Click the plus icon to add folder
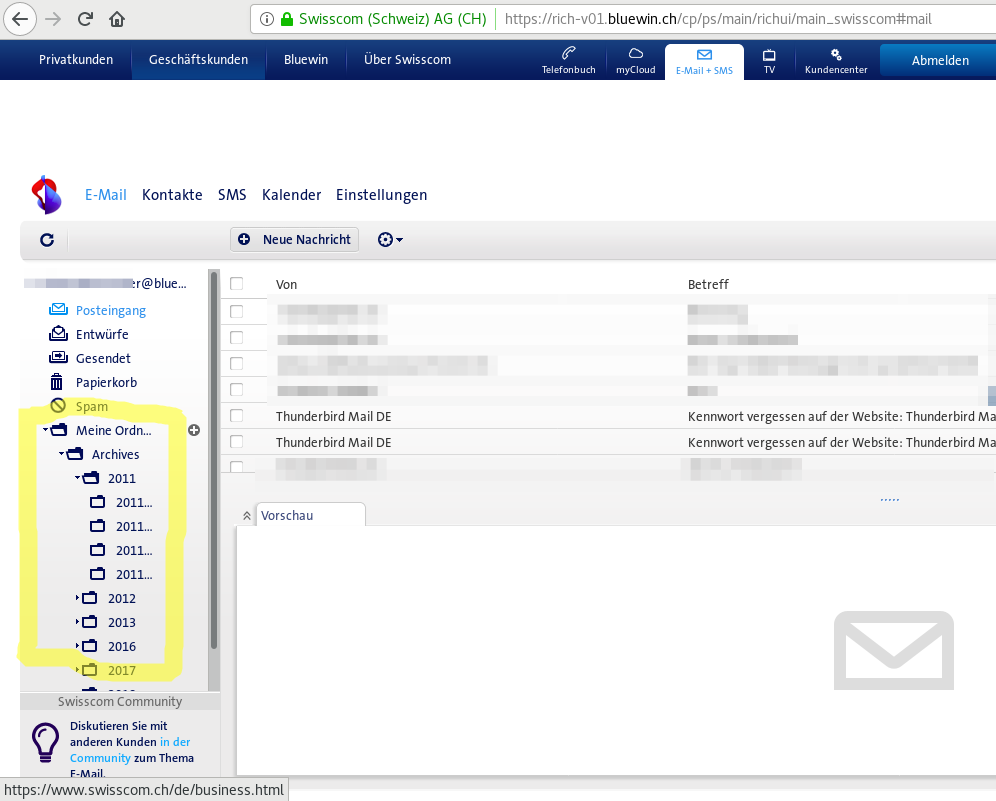The image size is (996, 801). pyautogui.click(x=194, y=430)
